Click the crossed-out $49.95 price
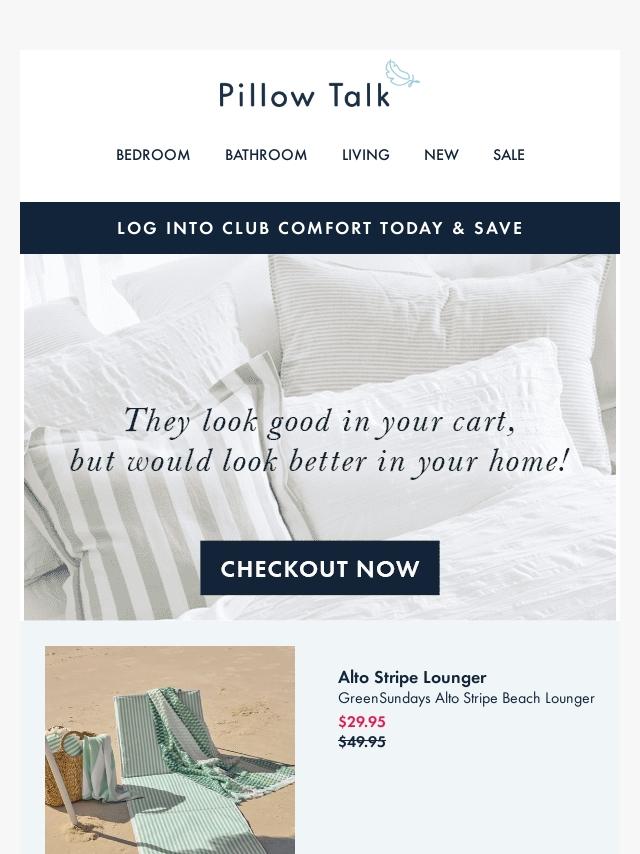This screenshot has height=854, width=640. [x=362, y=742]
